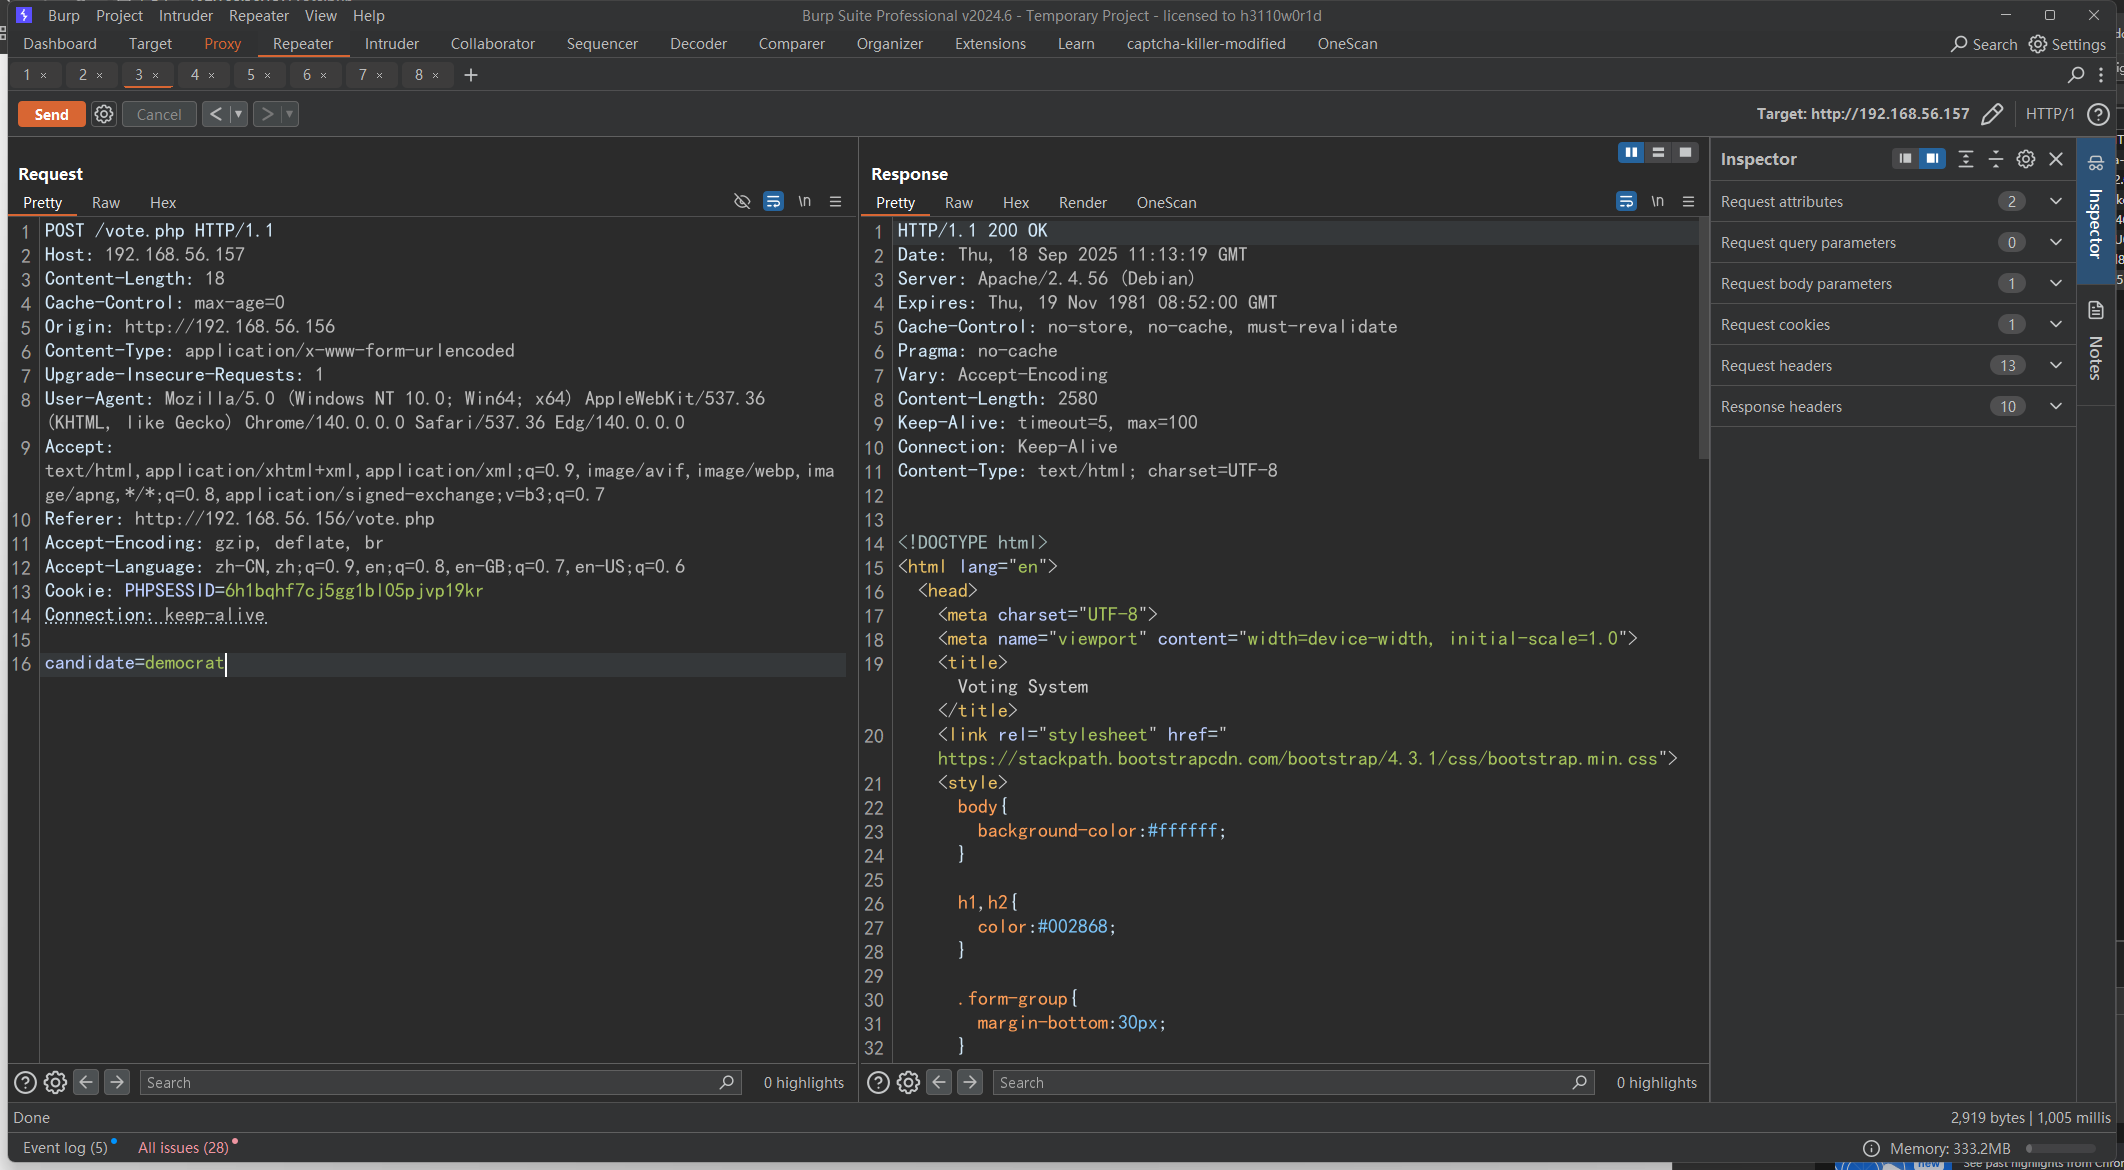The height and width of the screenshot is (1170, 2124).
Task: Click the Response vertical scrollbar
Action: point(1703,340)
